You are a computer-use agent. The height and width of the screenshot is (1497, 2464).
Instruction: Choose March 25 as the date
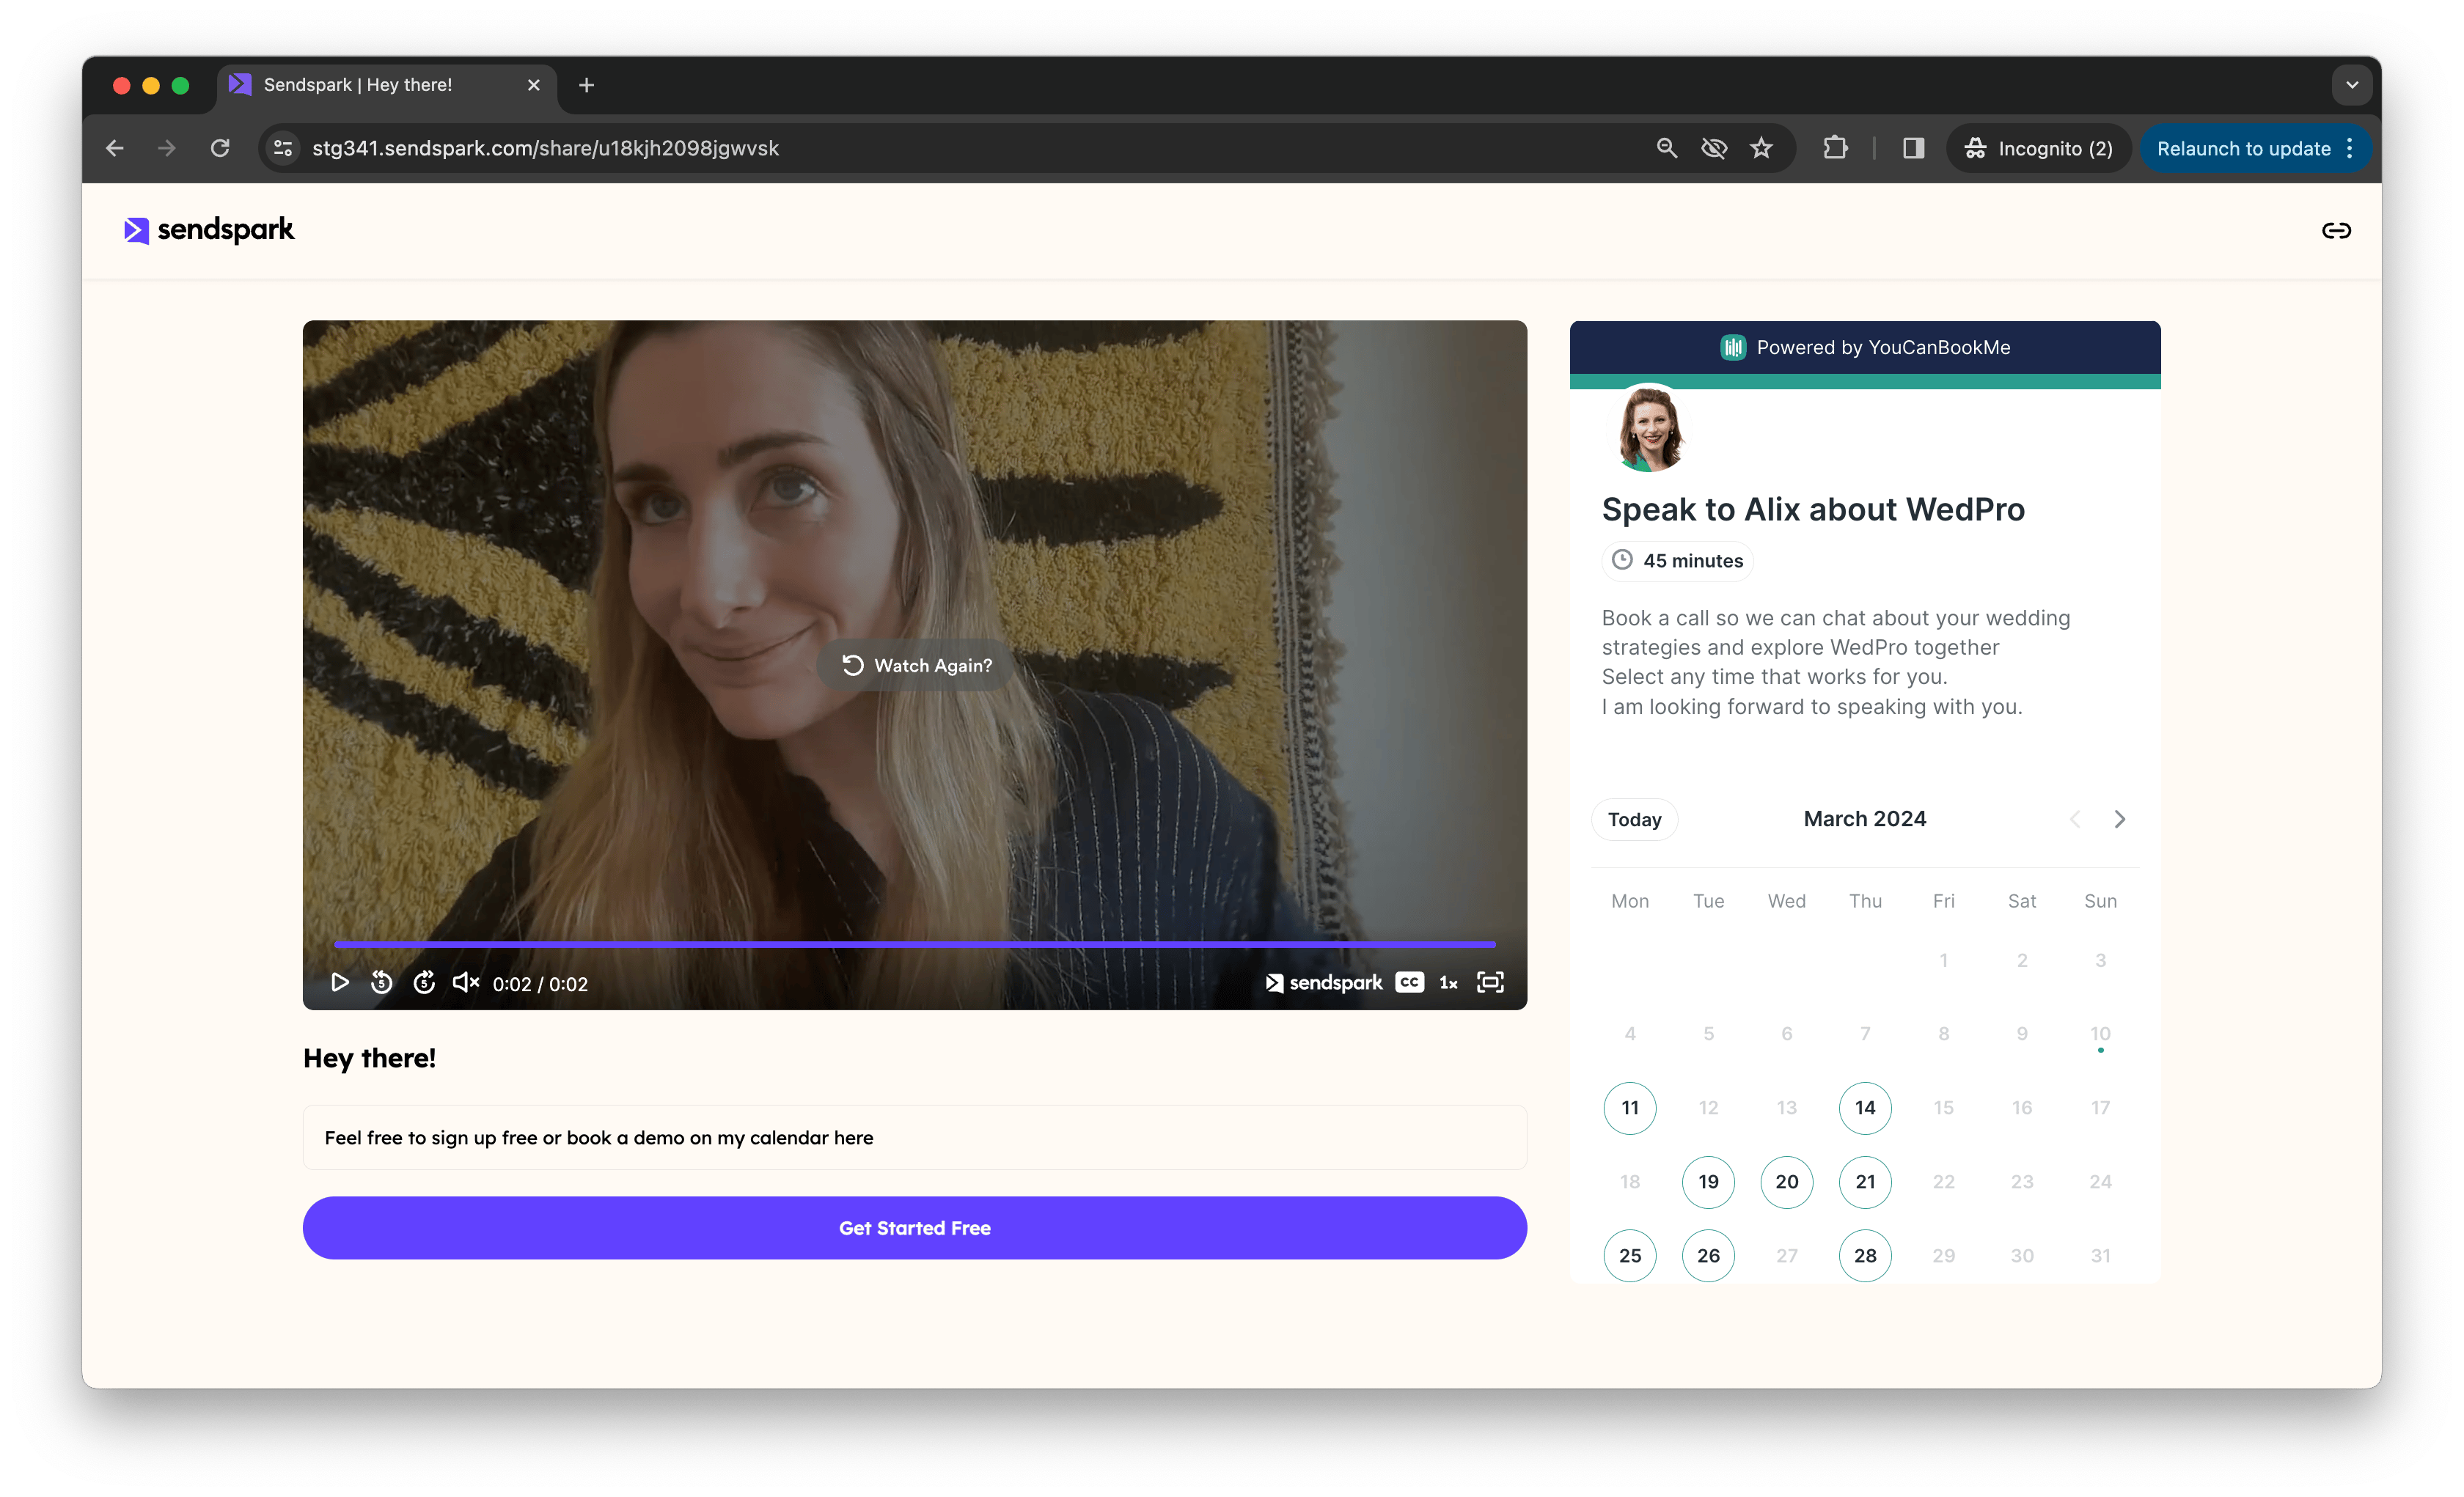point(1630,1256)
